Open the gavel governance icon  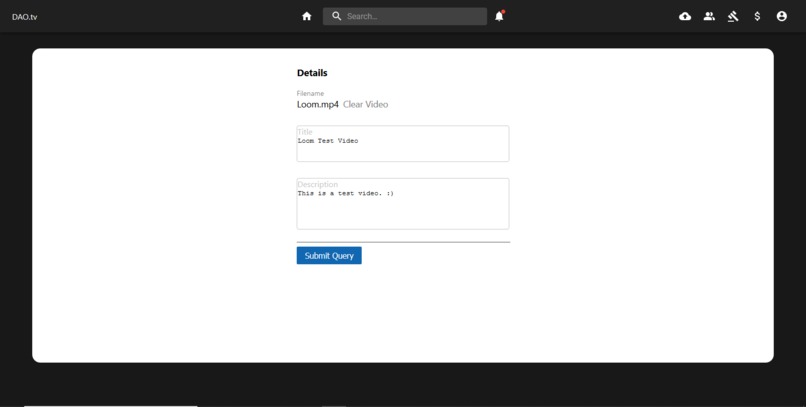pyautogui.click(x=733, y=16)
